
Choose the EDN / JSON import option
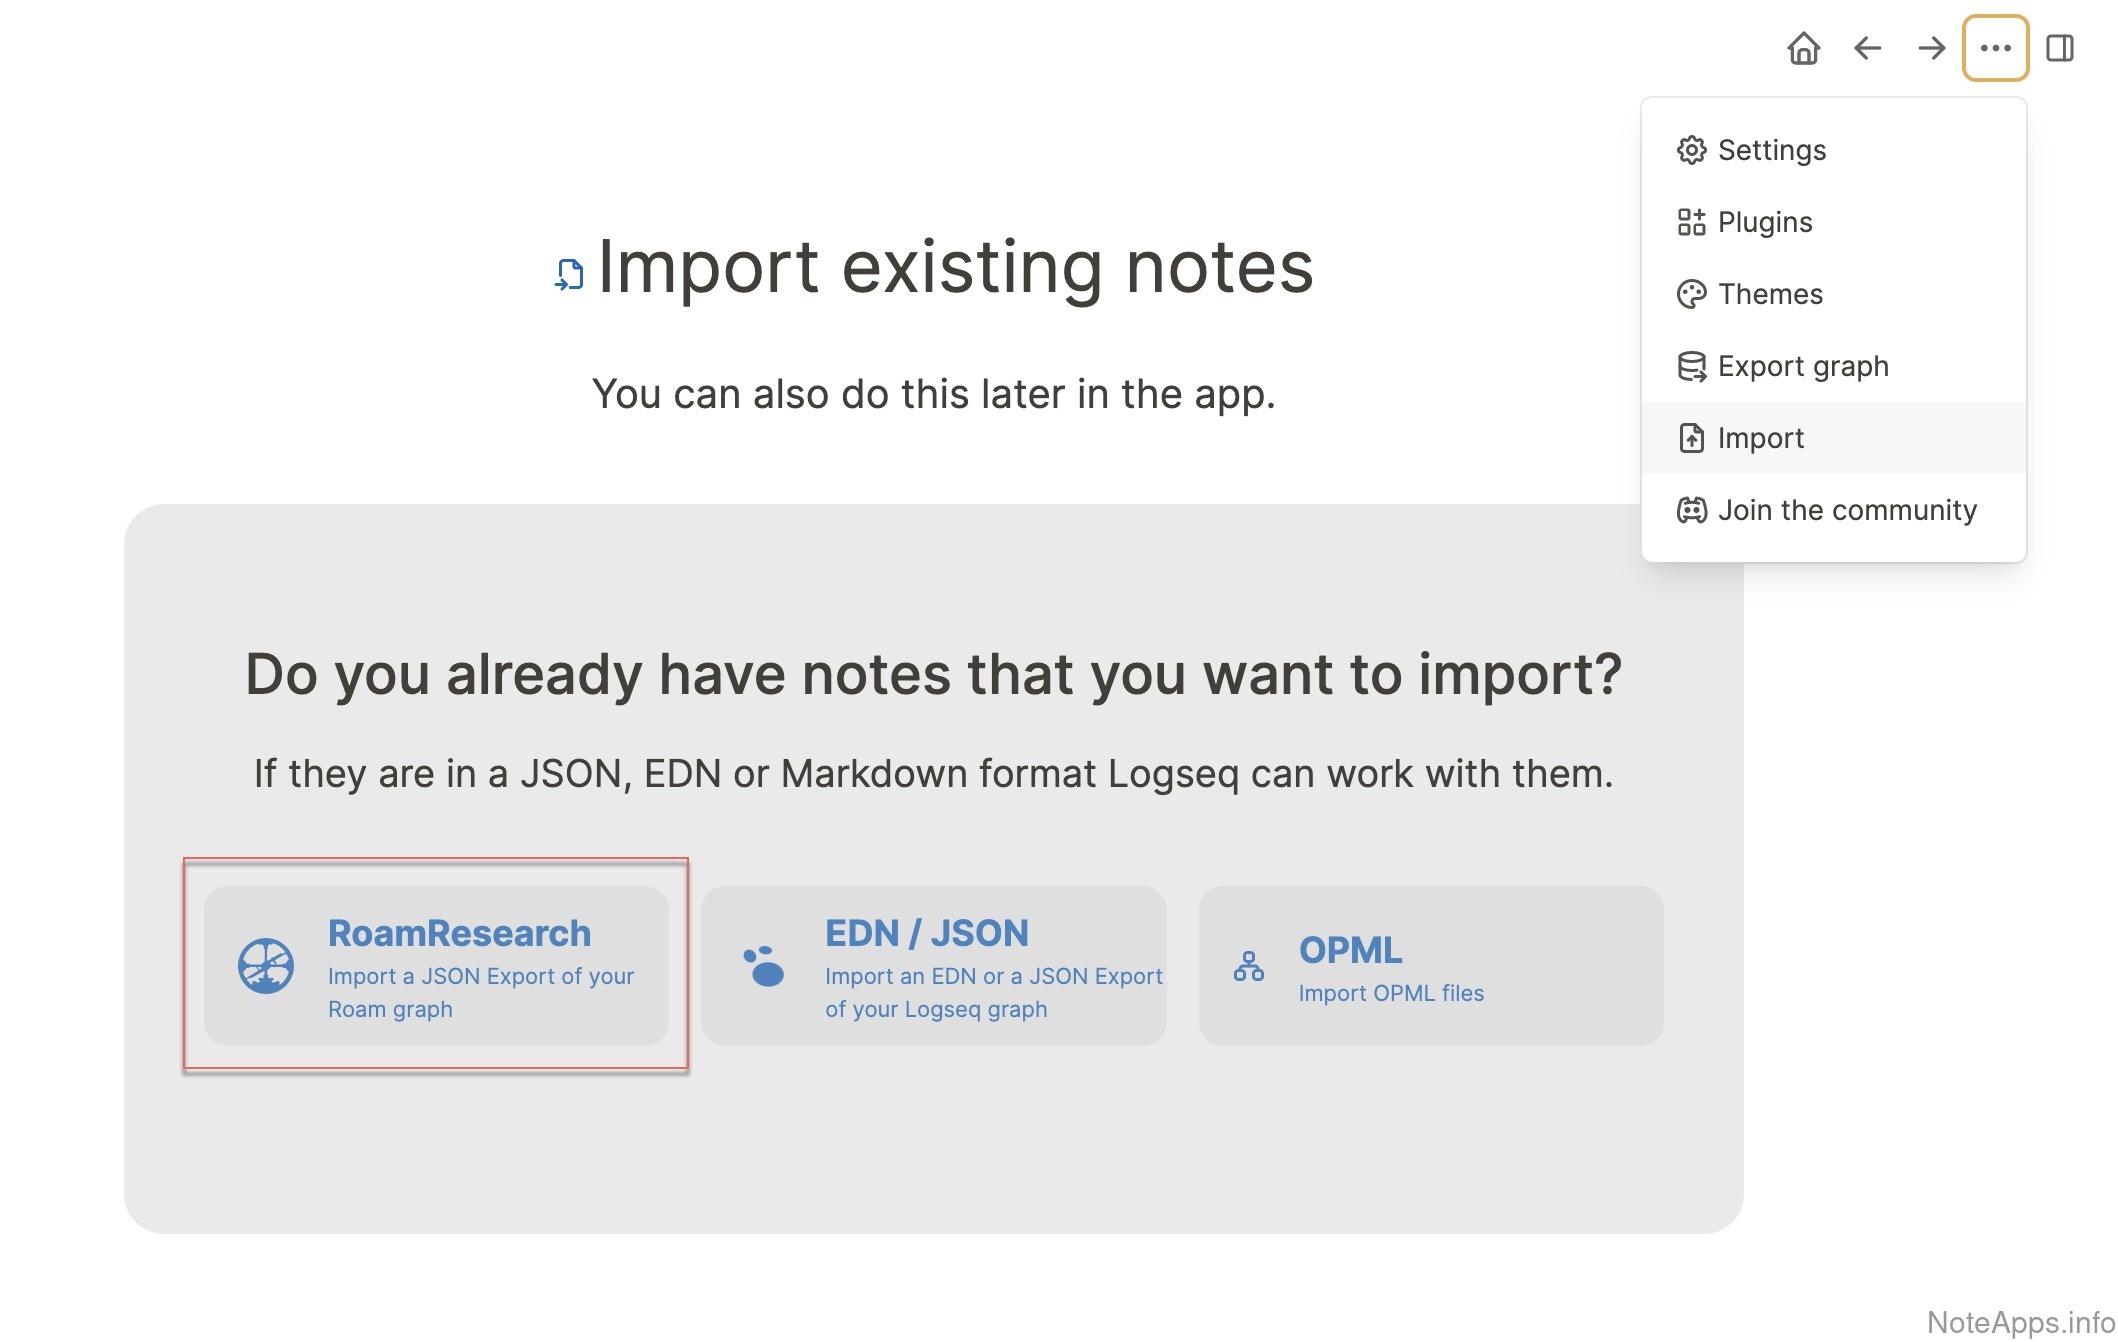pyautogui.click(x=933, y=966)
